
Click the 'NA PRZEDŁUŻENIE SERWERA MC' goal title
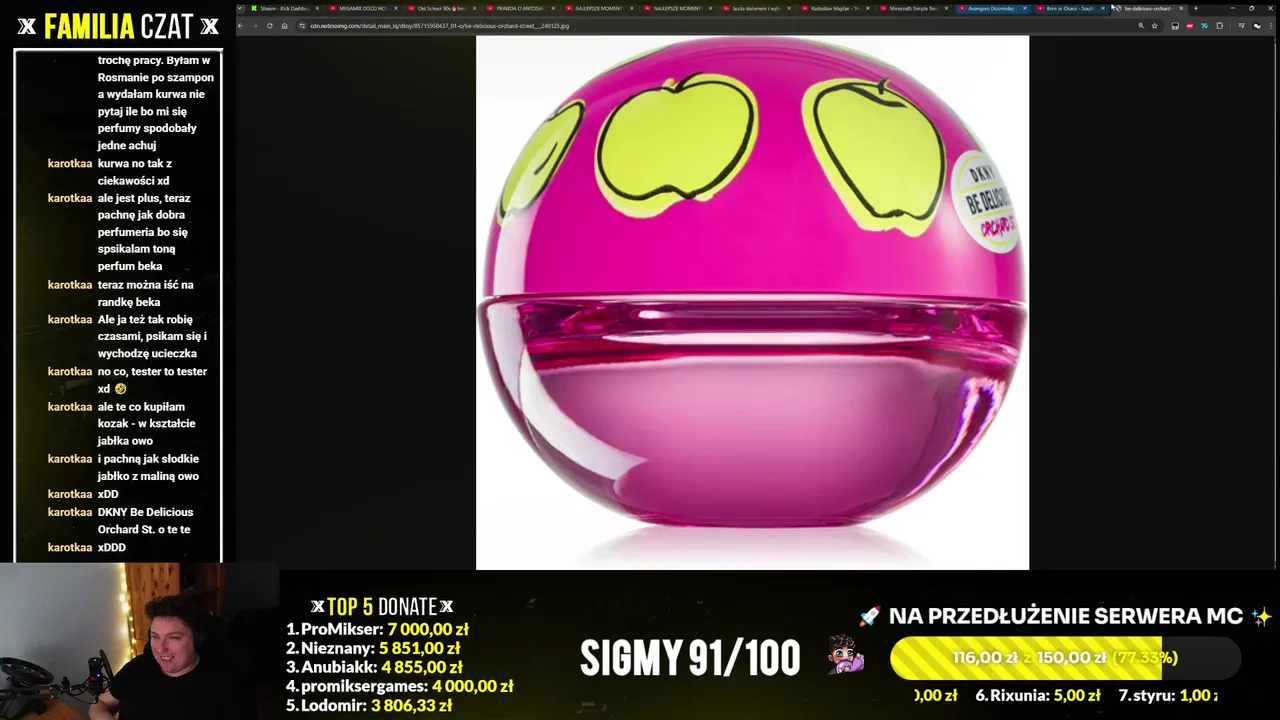point(1065,616)
